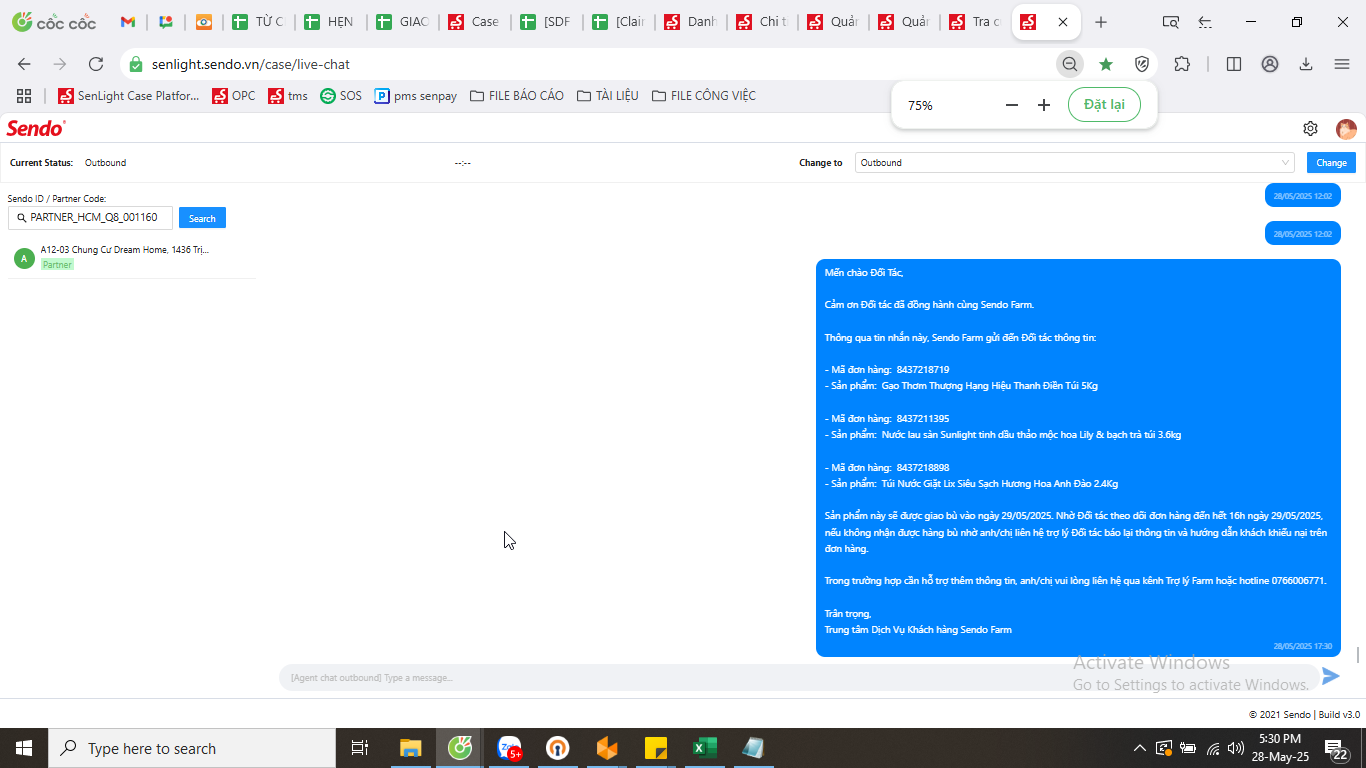The width and height of the screenshot is (1366, 768).
Task: Open the browser hamburger menu
Action: coord(1342,64)
